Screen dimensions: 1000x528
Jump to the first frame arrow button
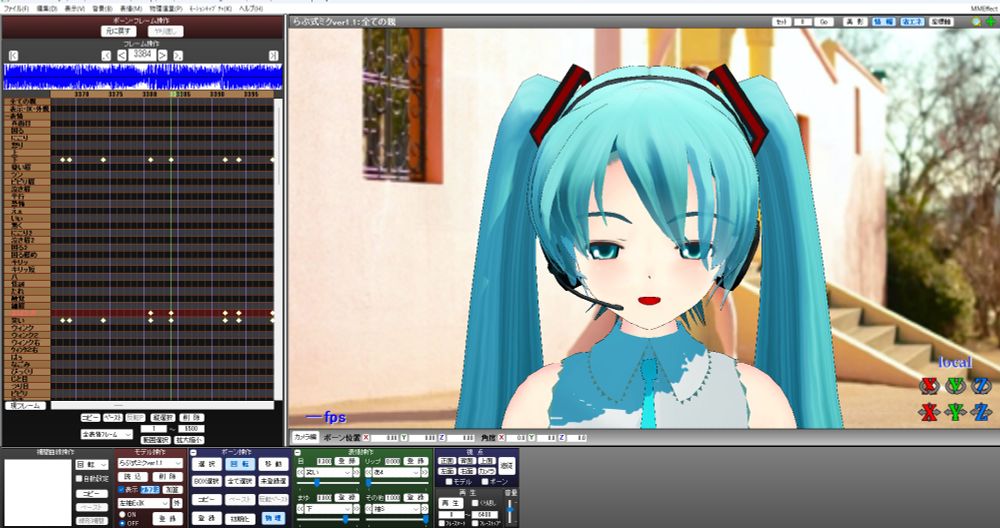(x=13, y=55)
